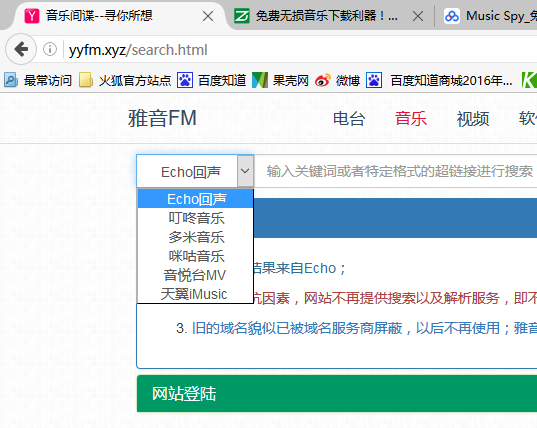Choose 天翼iMusic in the dropdown list
This screenshot has width=537, height=428.
[196, 294]
